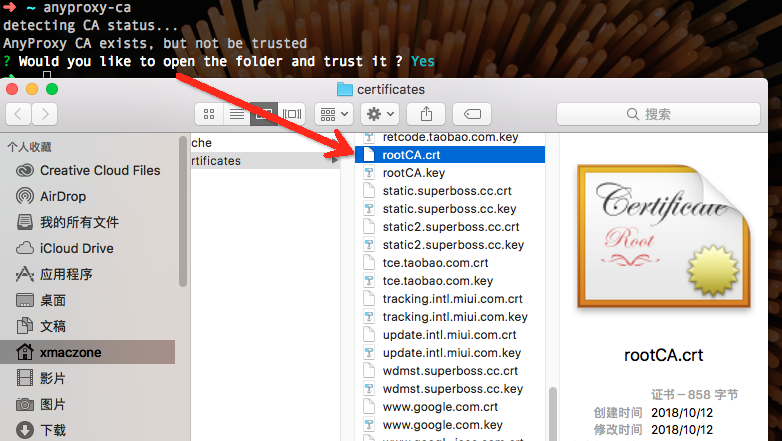
Task: Select the 'che' folder in first column
Action: pyautogui.click(x=265, y=143)
